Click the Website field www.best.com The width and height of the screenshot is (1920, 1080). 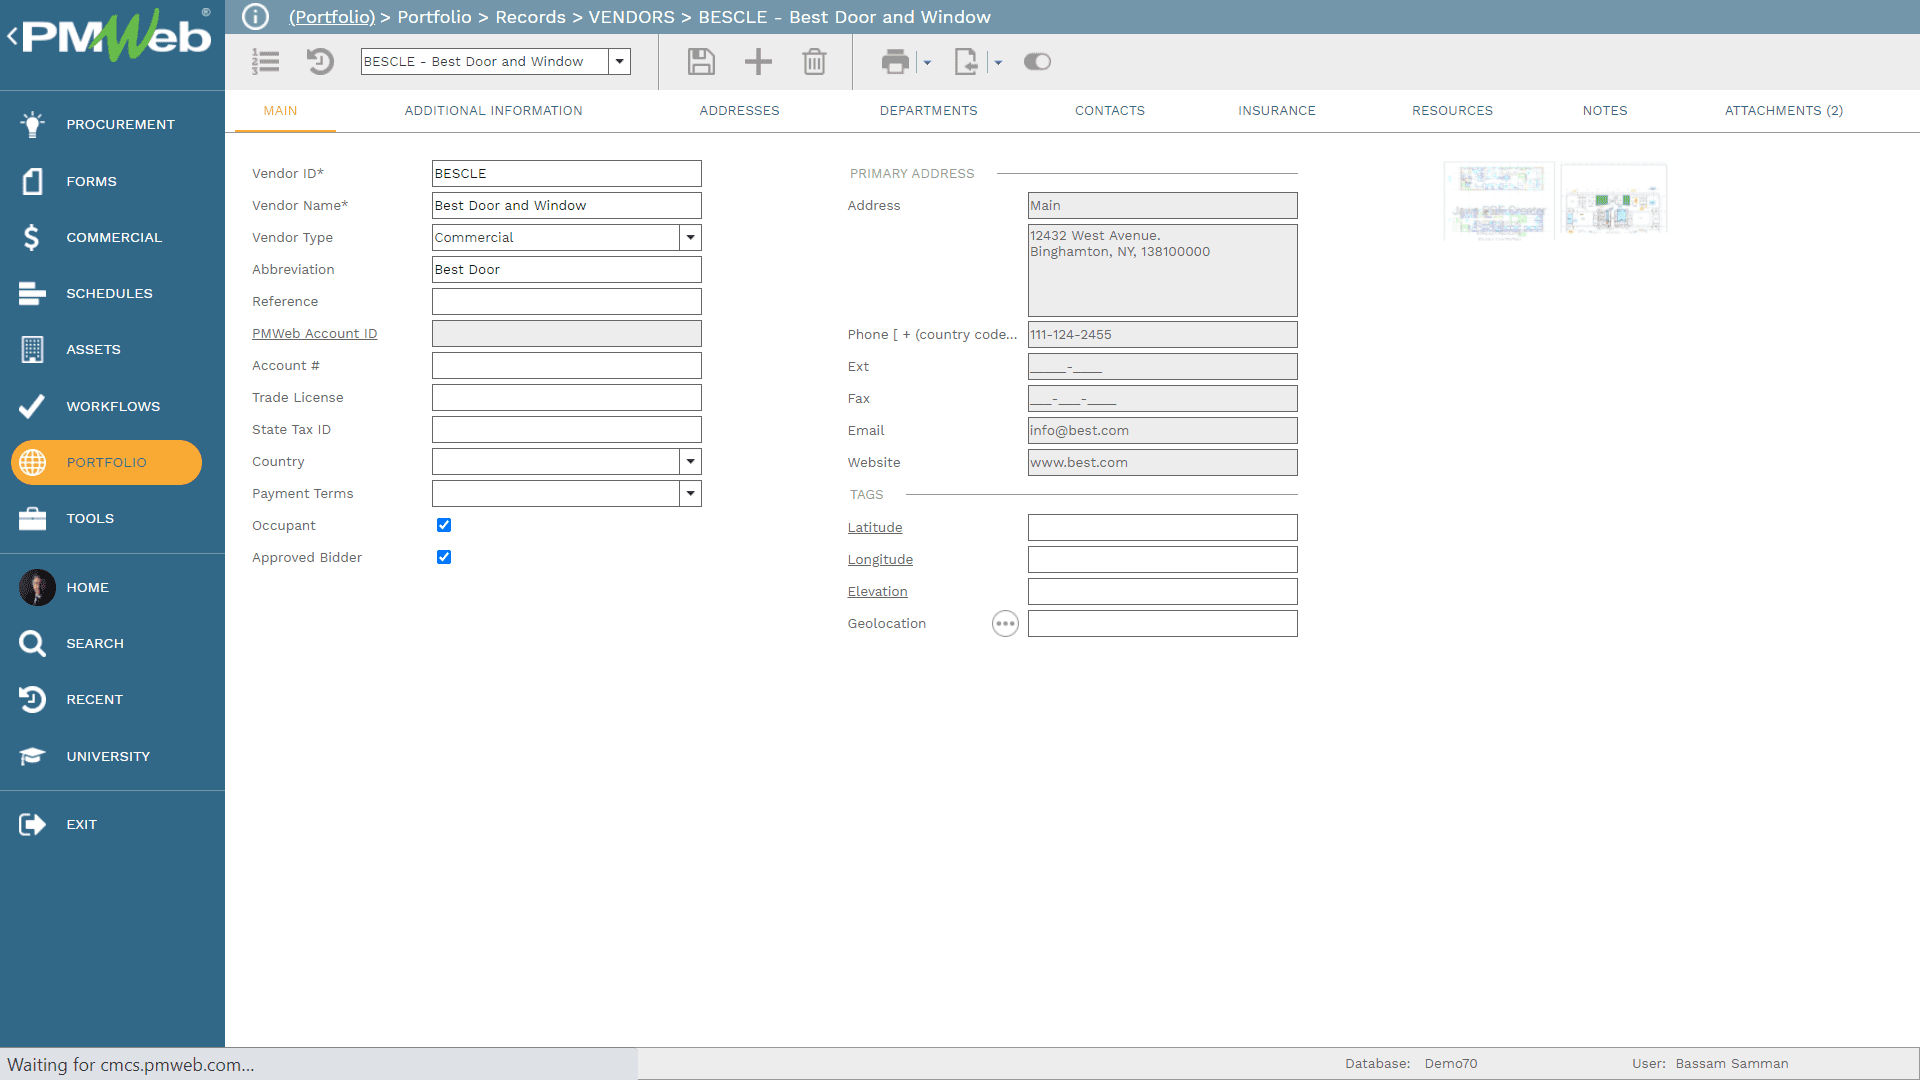coord(1162,462)
